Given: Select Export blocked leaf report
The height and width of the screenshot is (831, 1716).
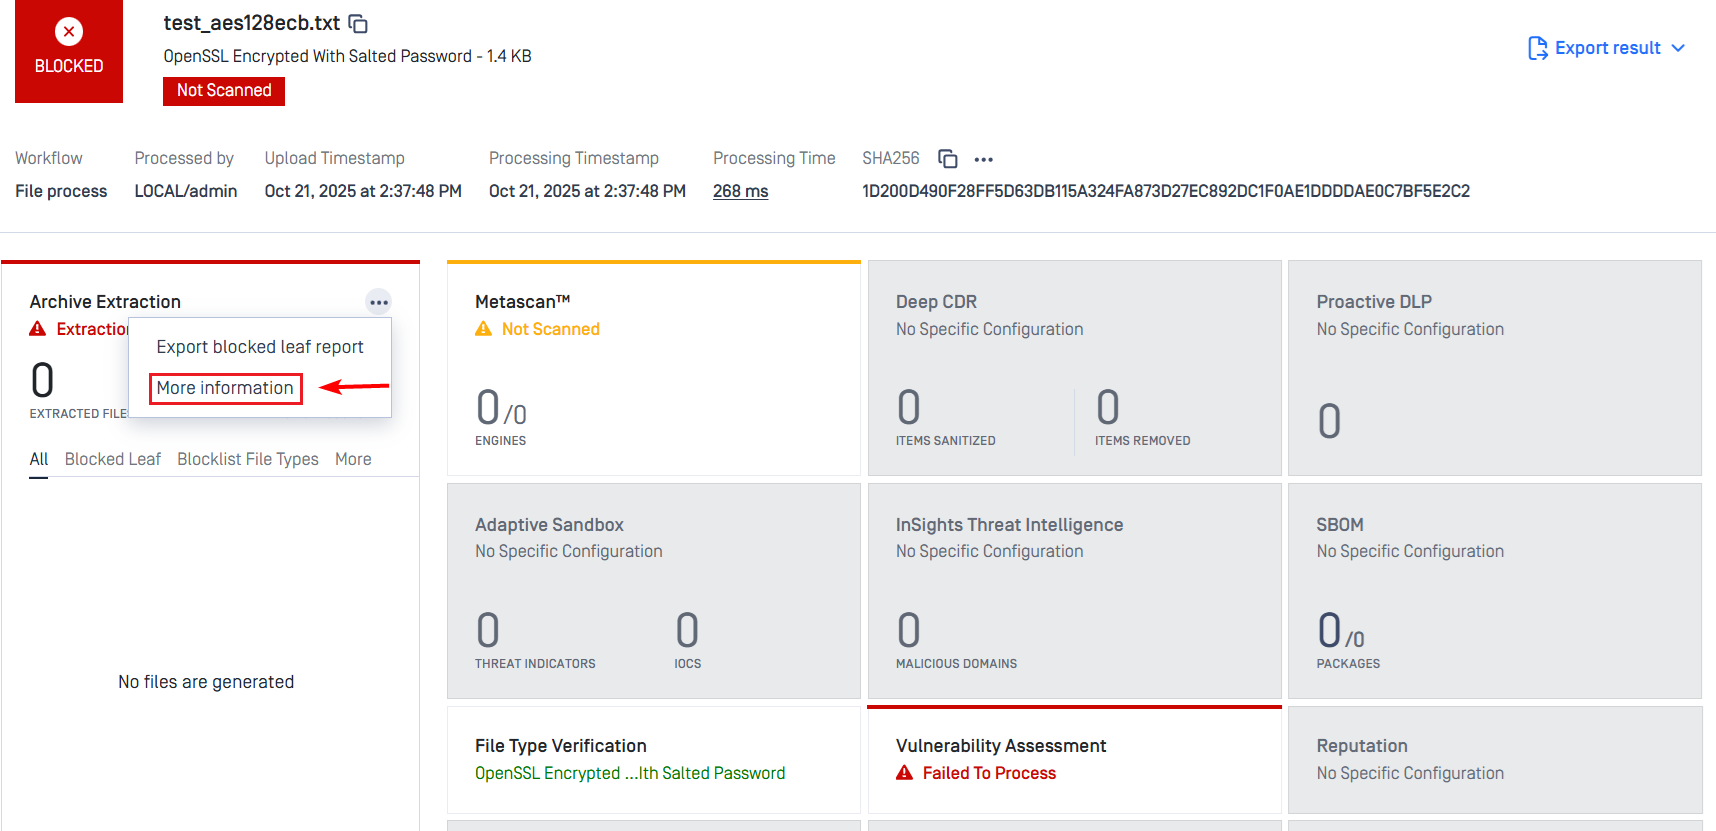Looking at the screenshot, I should coord(260,347).
